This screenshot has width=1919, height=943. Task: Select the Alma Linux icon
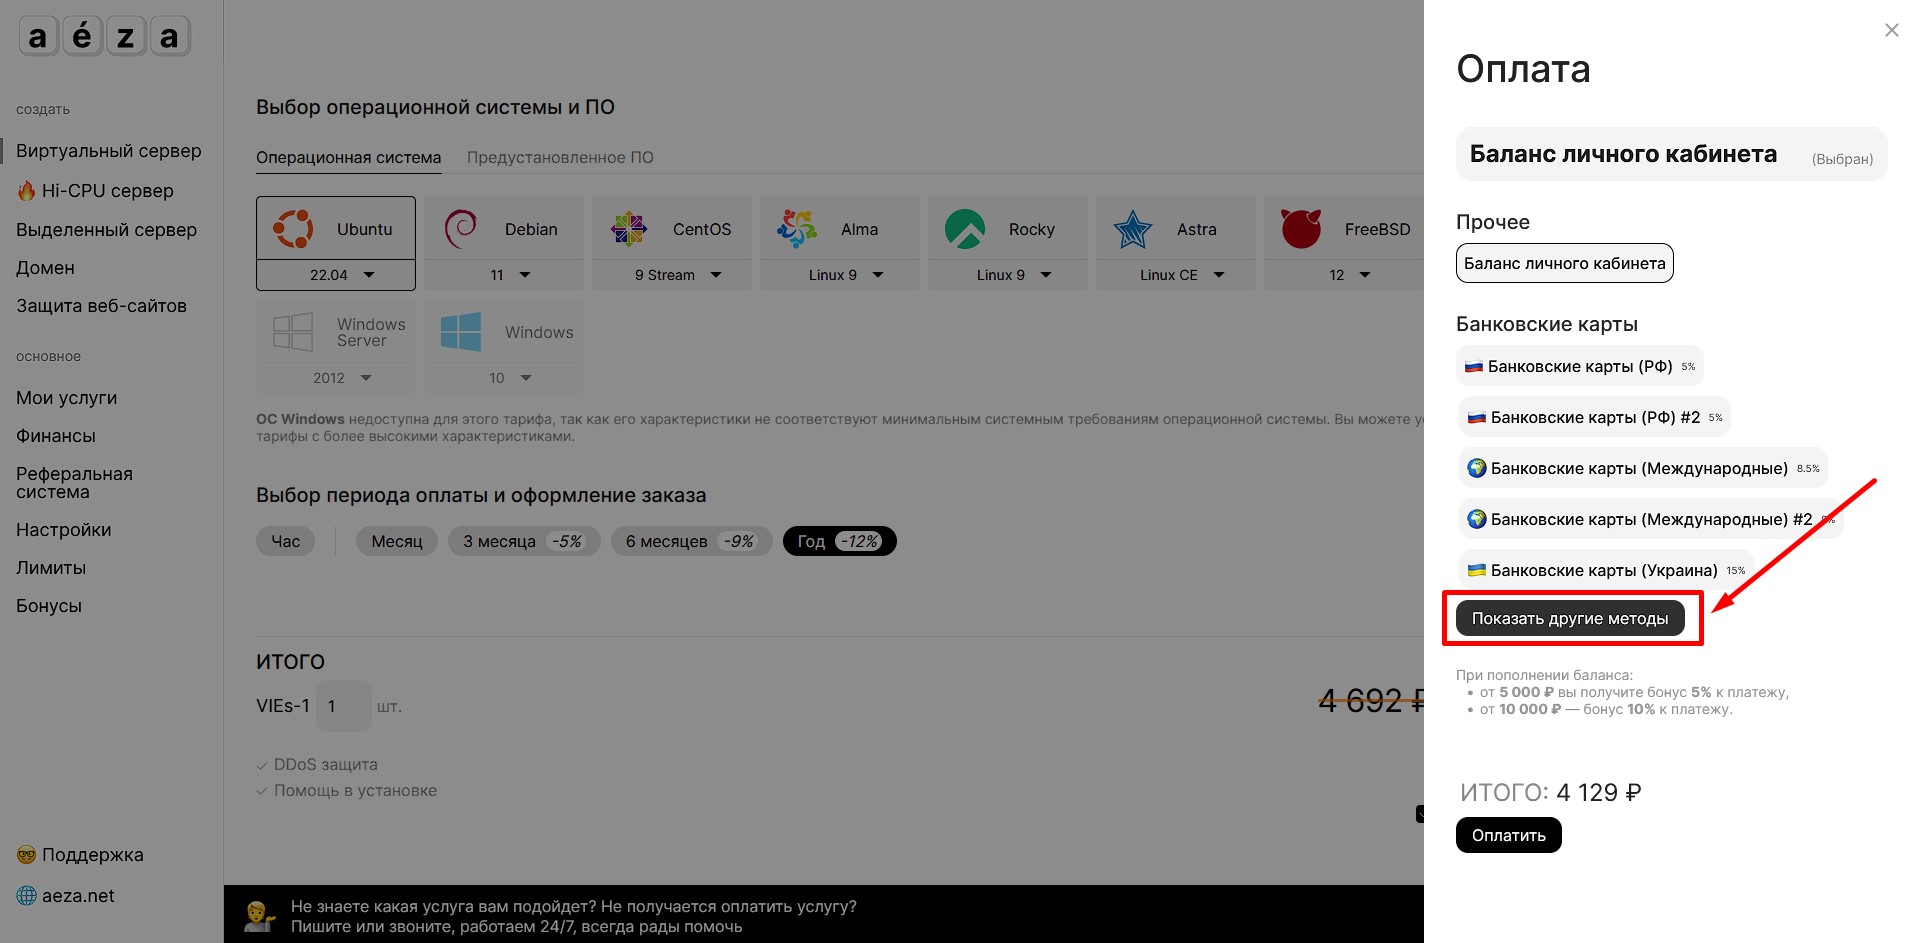pyautogui.click(x=797, y=229)
